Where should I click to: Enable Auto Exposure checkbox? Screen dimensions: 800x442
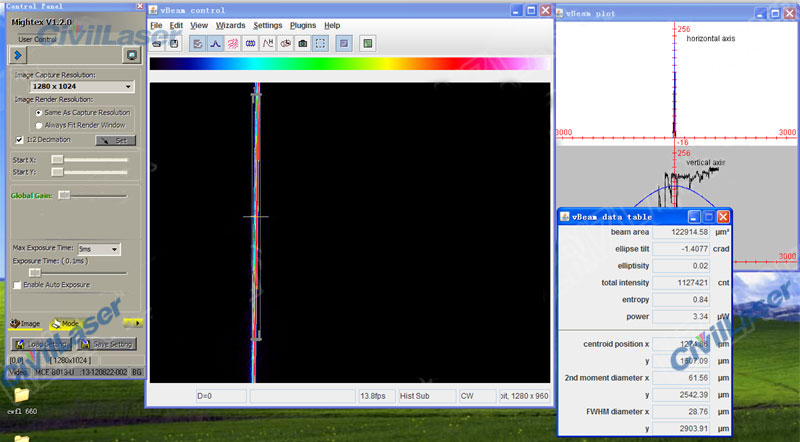point(17,285)
